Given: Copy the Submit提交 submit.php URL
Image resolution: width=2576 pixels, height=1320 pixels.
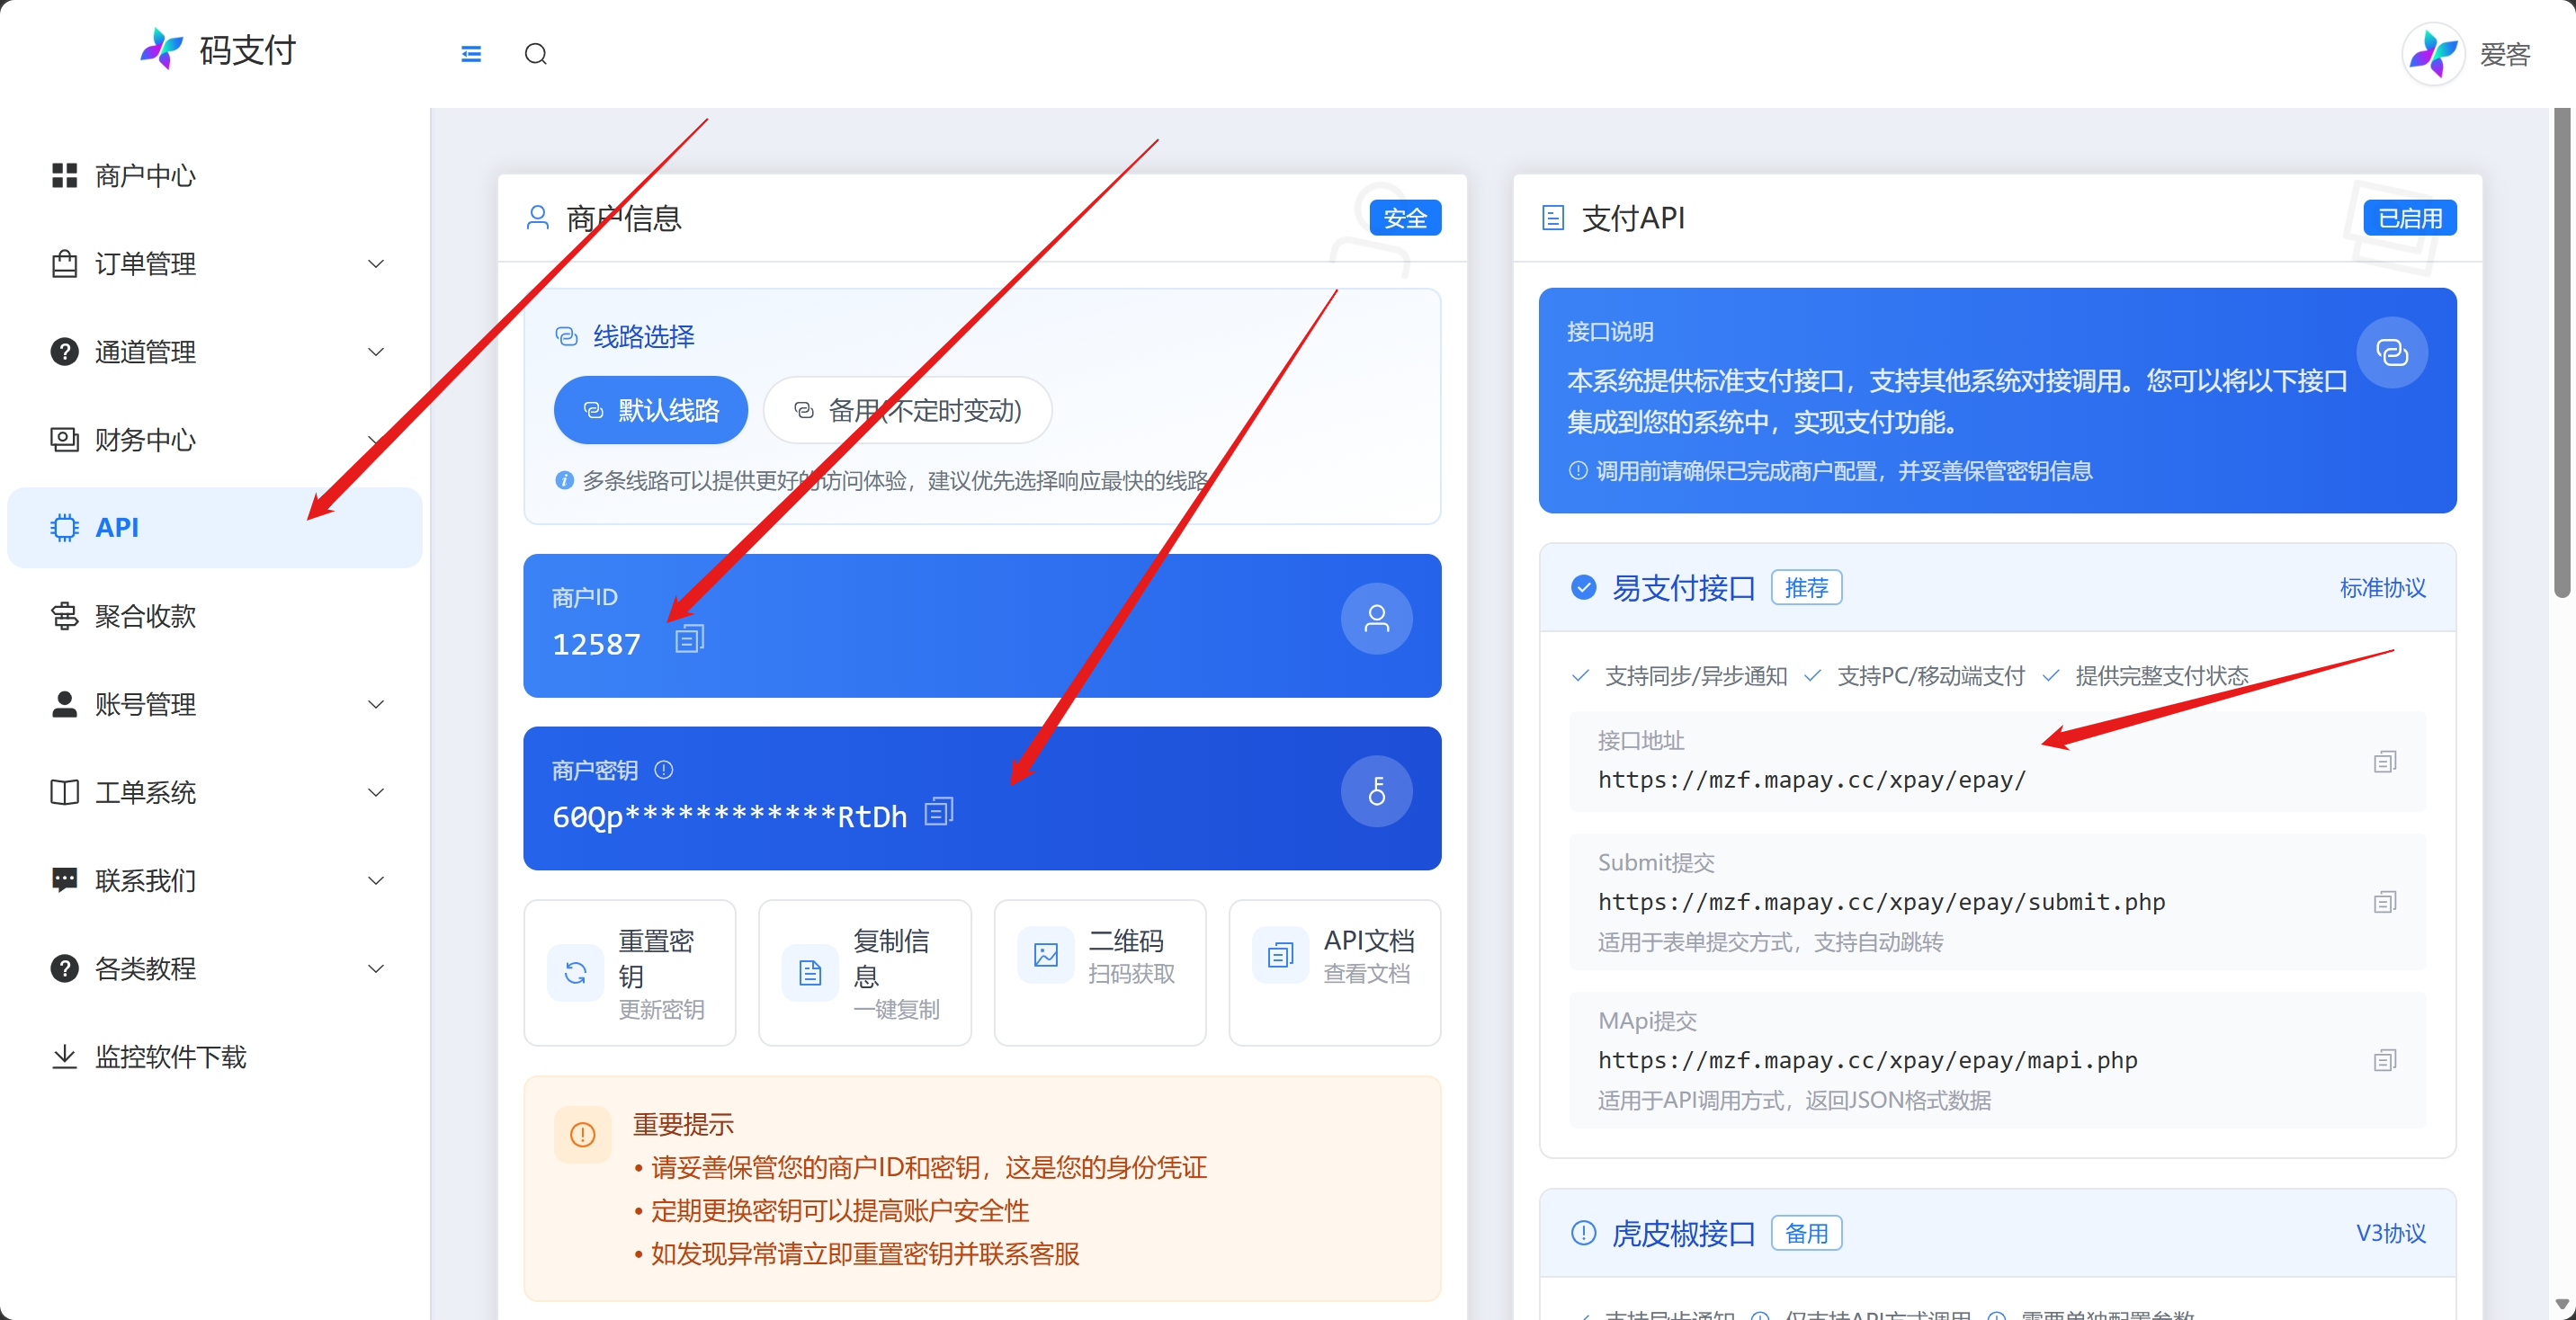Looking at the screenshot, I should tap(2384, 902).
